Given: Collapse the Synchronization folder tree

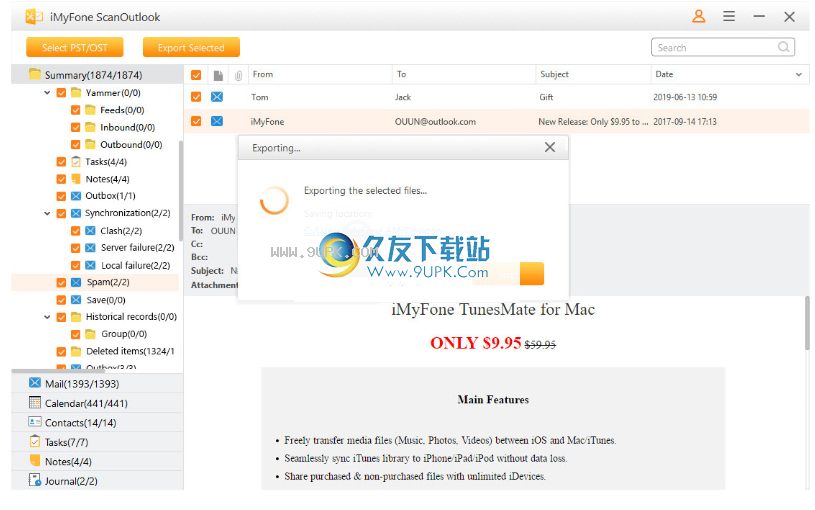Looking at the screenshot, I should click(x=47, y=213).
